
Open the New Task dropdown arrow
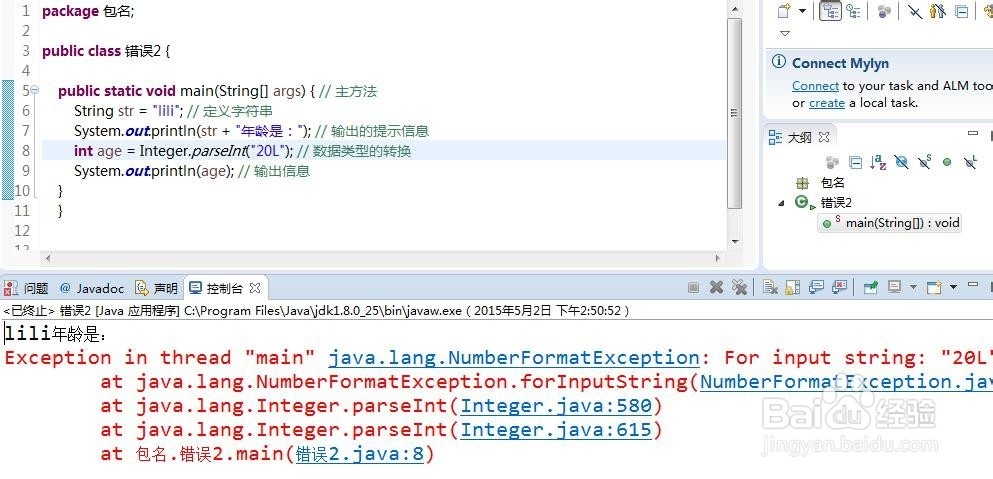802,11
